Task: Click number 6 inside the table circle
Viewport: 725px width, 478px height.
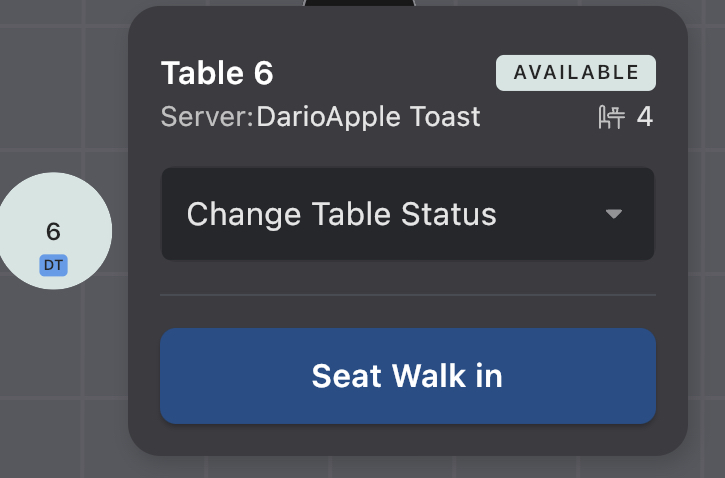Action: 53,232
